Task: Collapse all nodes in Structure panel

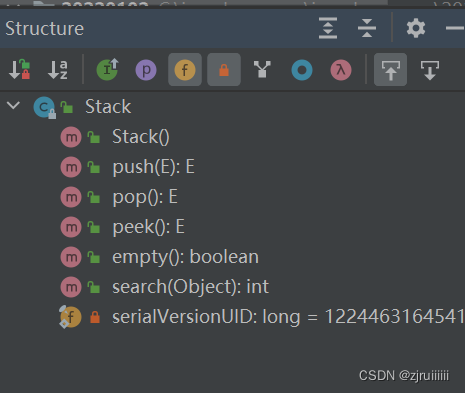Action: point(367,28)
